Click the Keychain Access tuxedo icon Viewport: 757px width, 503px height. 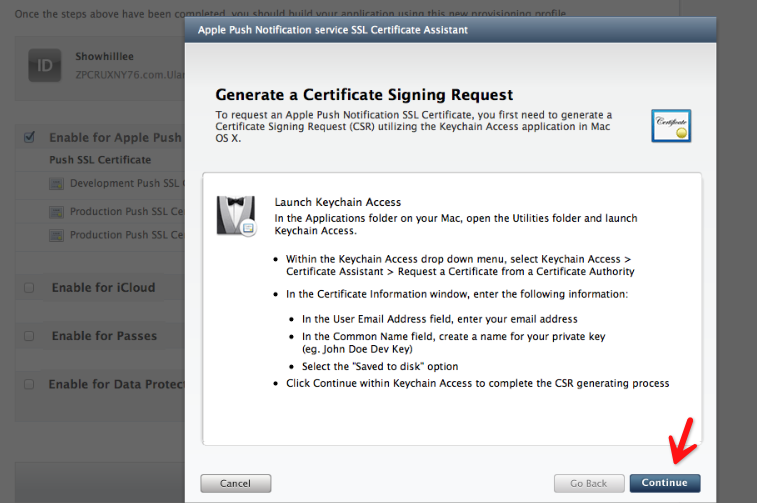pyautogui.click(x=236, y=215)
